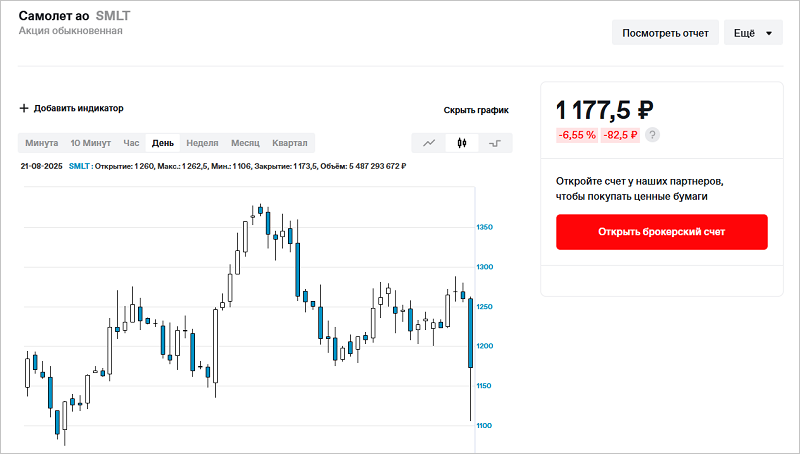Select the Минута timeframe
This screenshot has height=454, width=800.
41,143
